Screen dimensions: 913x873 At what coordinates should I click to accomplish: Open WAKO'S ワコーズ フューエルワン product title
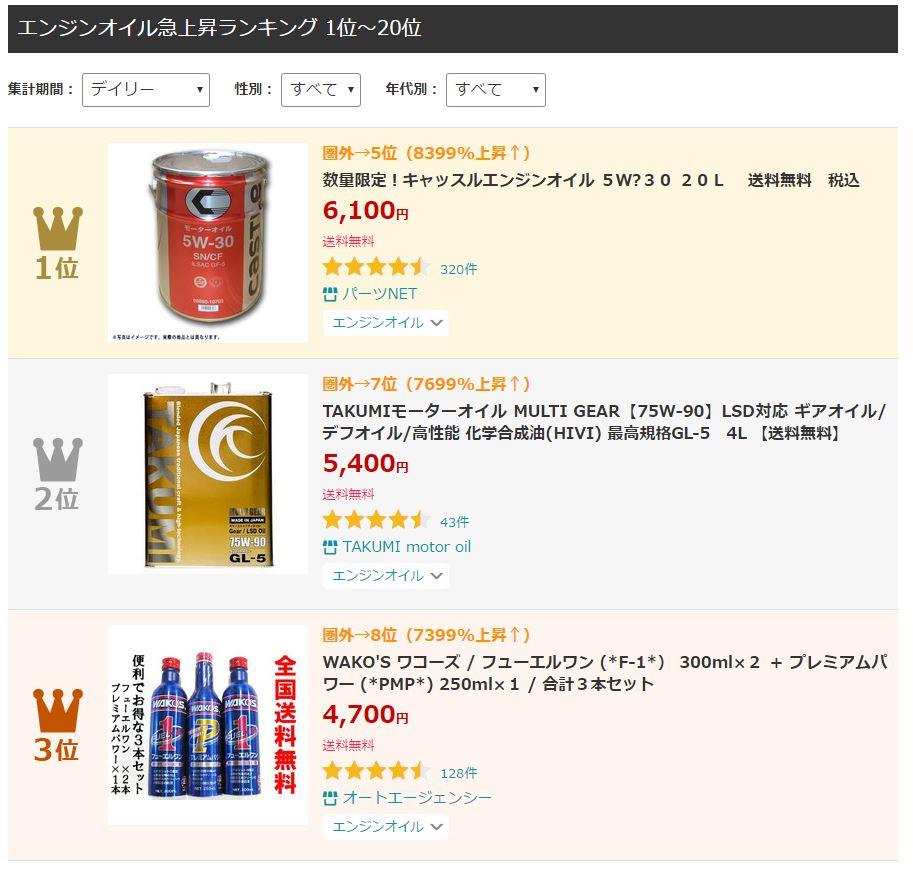pyautogui.click(x=604, y=673)
